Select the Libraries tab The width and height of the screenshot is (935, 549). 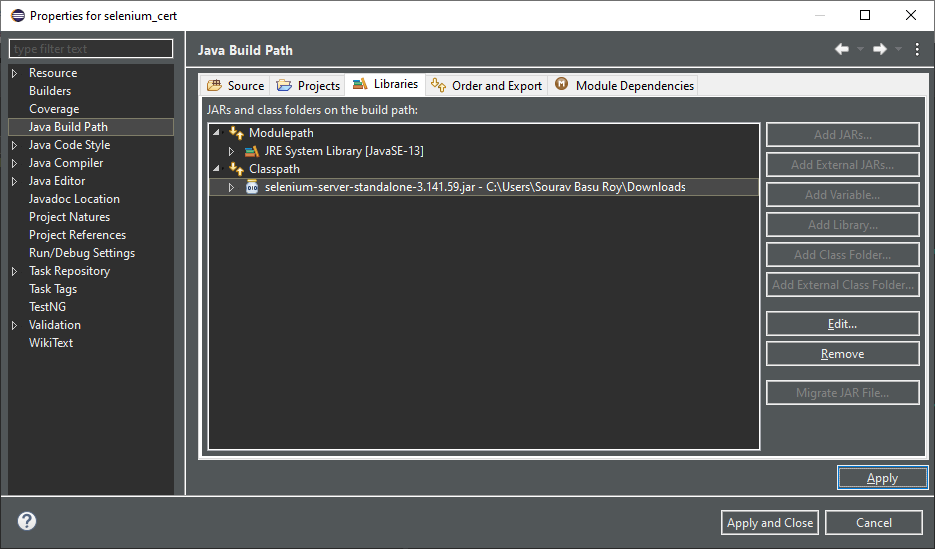pyautogui.click(x=385, y=84)
